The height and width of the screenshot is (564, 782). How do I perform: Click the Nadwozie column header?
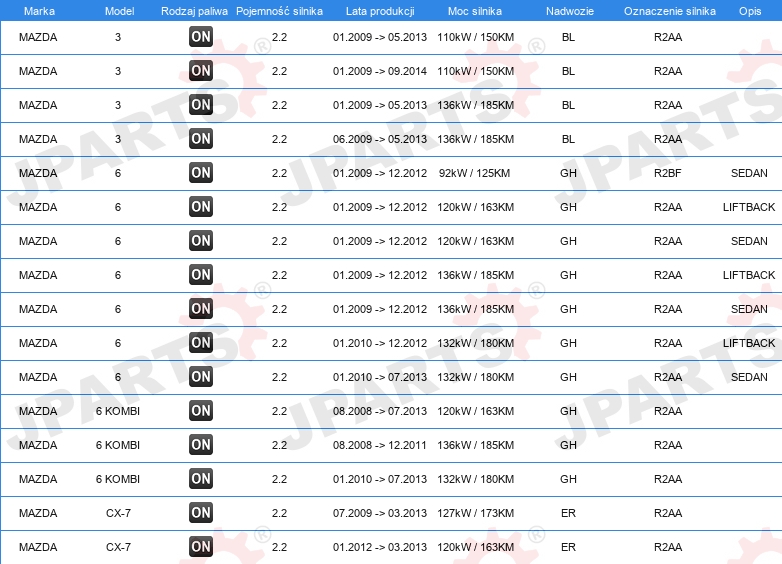[x=570, y=11]
